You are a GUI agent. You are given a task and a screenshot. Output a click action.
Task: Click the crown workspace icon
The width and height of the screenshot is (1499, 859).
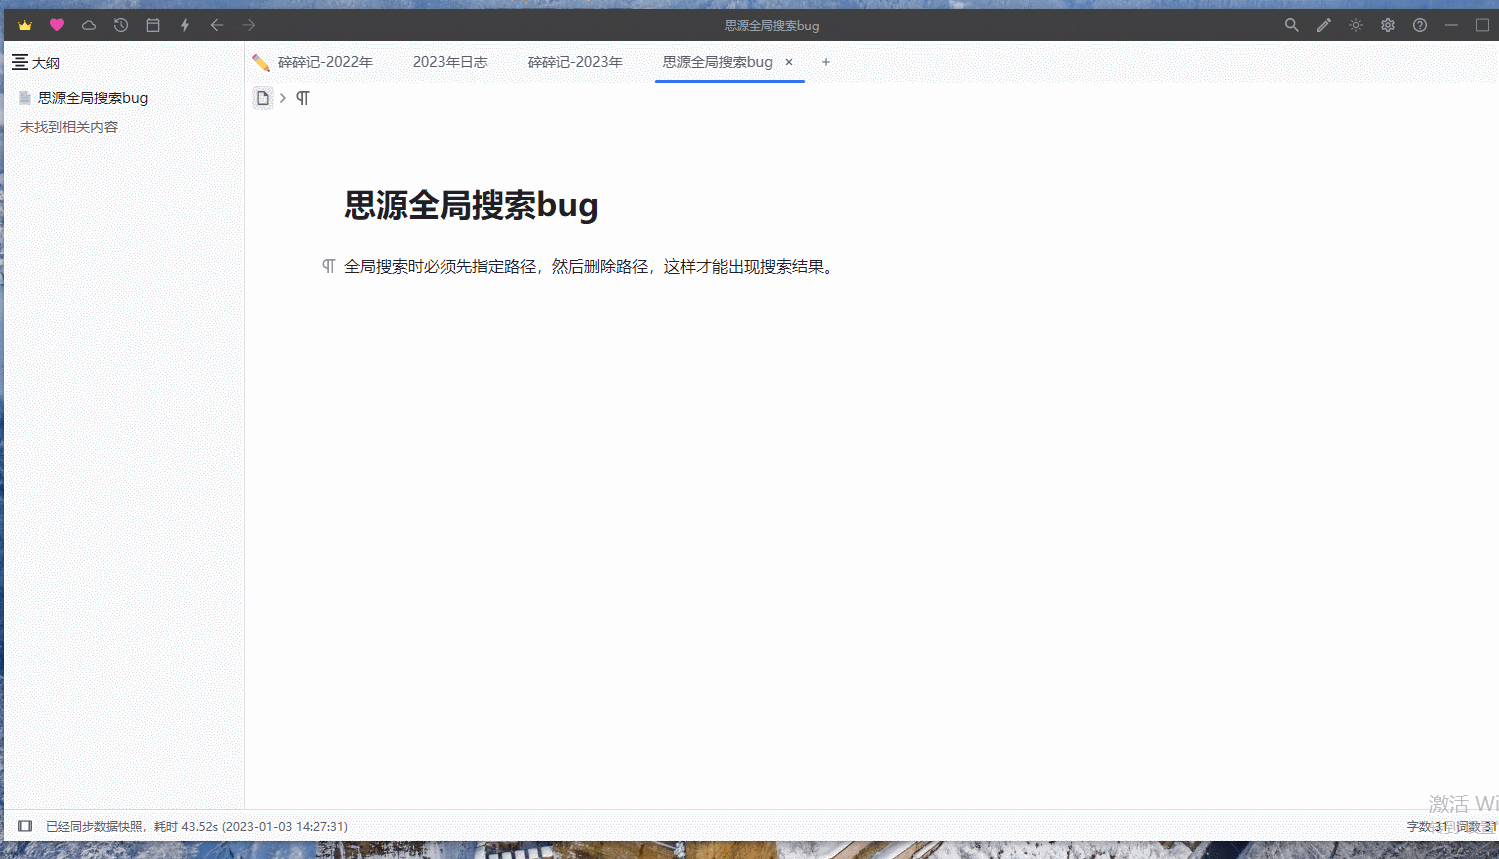[25, 25]
